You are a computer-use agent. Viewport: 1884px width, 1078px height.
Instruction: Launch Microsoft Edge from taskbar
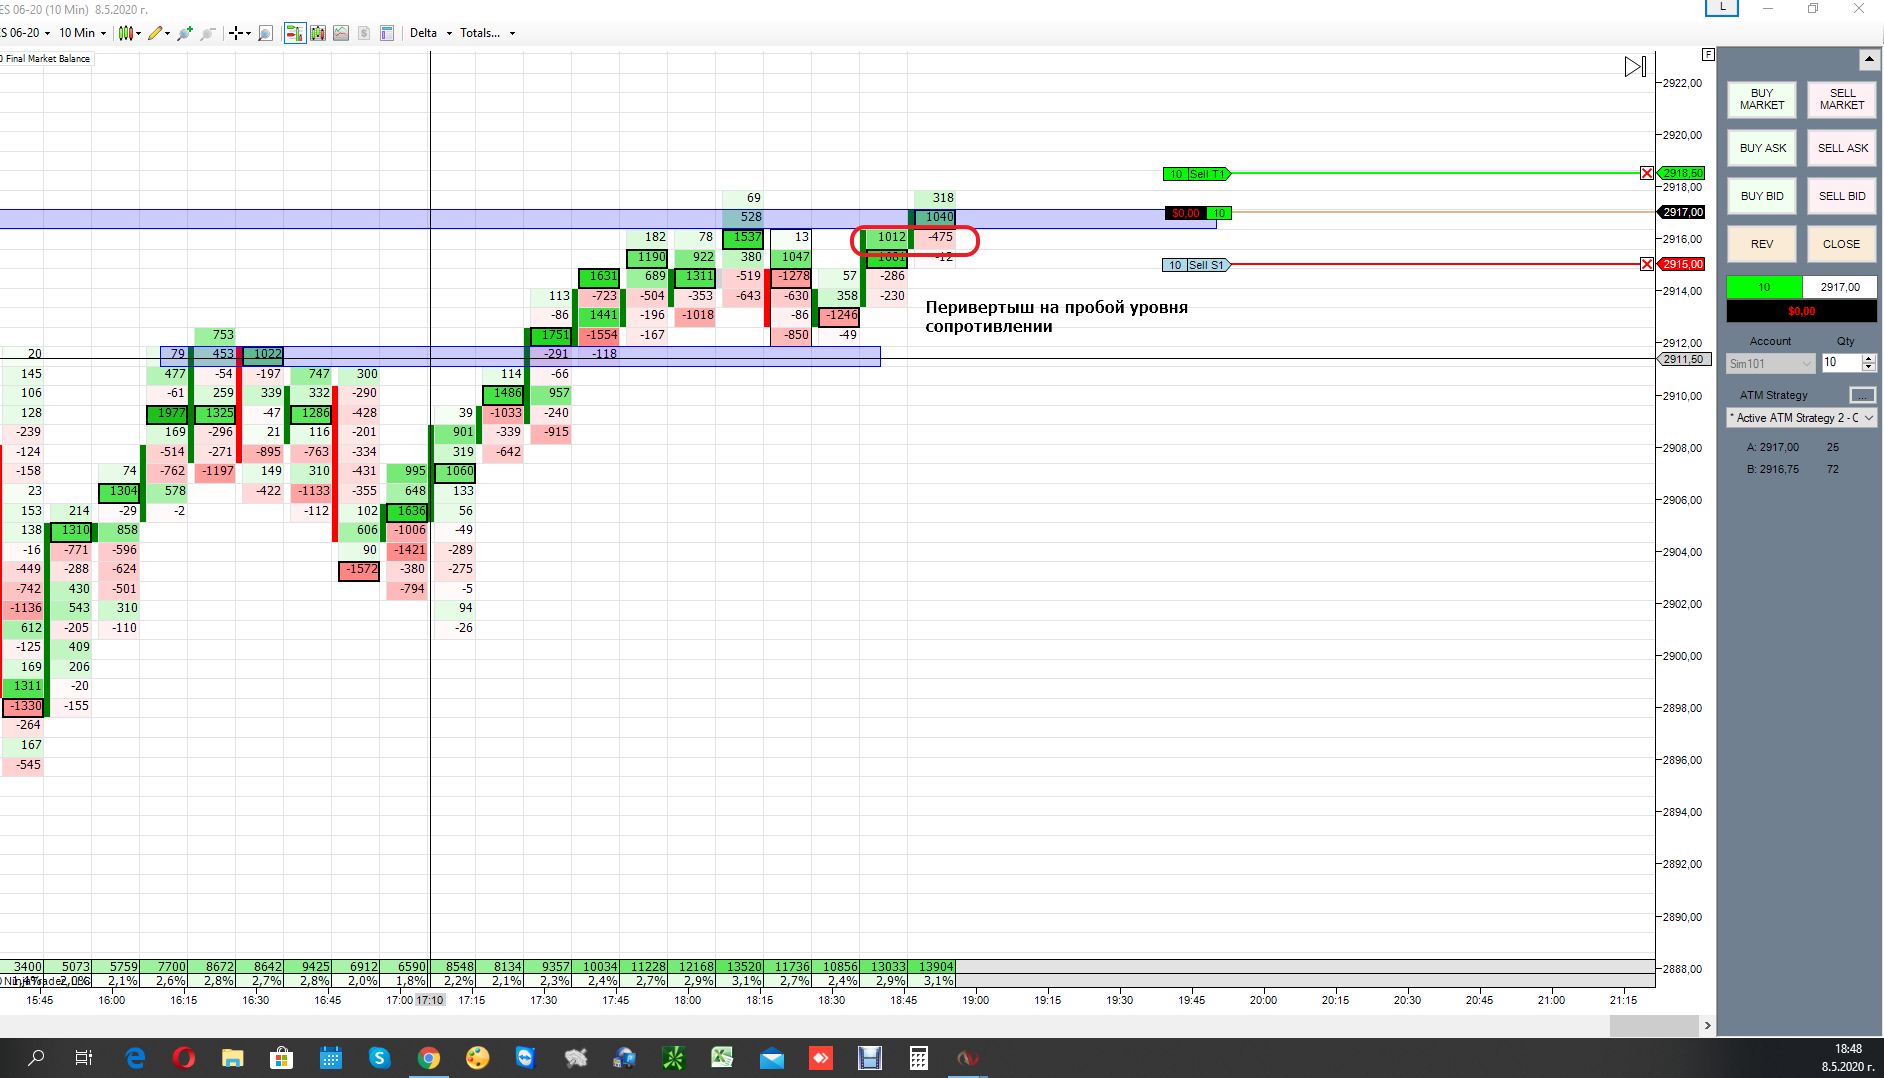(135, 1058)
